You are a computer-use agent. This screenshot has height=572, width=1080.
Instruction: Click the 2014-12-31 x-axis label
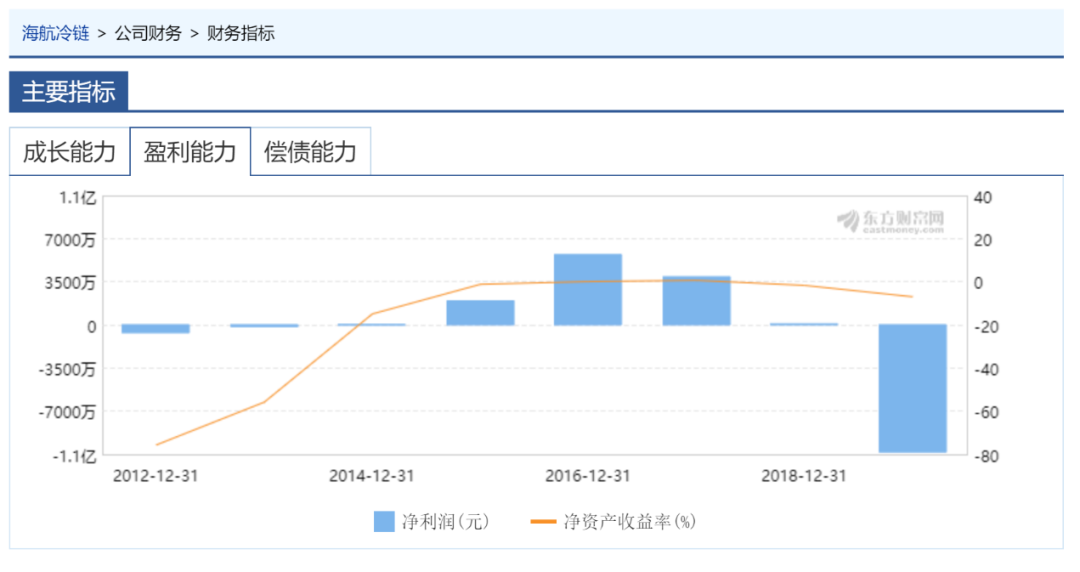tap(372, 476)
